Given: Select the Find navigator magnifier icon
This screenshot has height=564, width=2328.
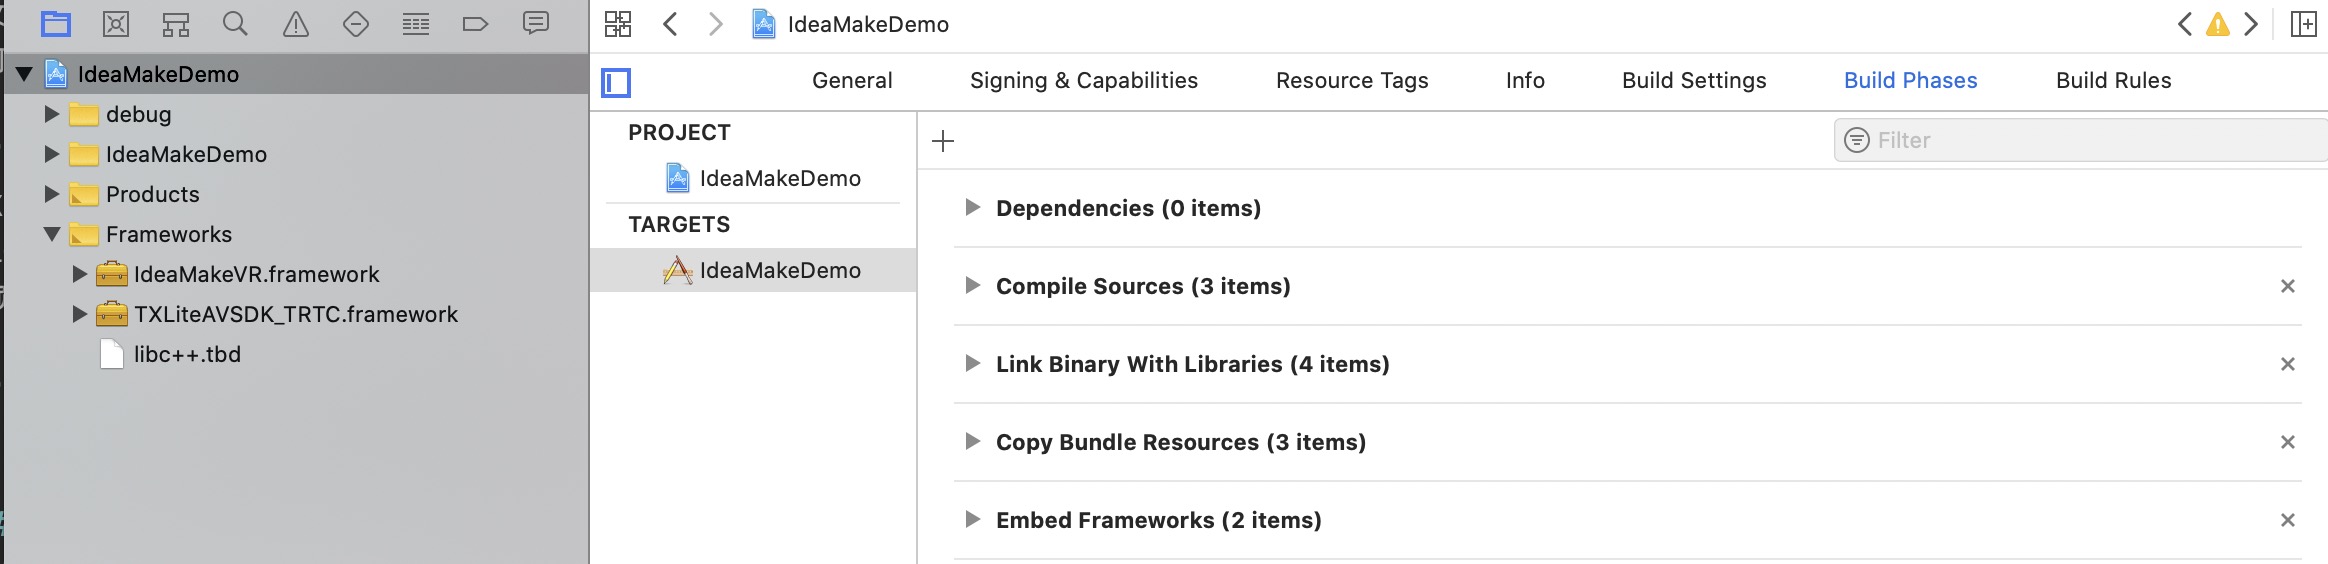Looking at the screenshot, I should pos(235,24).
